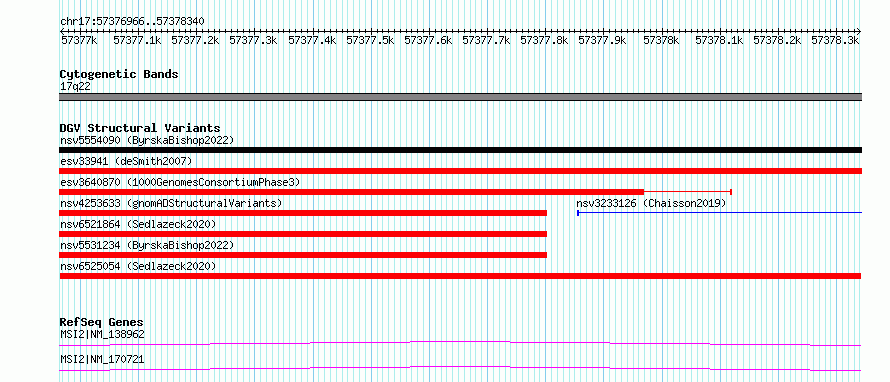Viewport: 890px width, 382px height.
Task: Click the 57377k ruler tick label
Action: point(79,40)
